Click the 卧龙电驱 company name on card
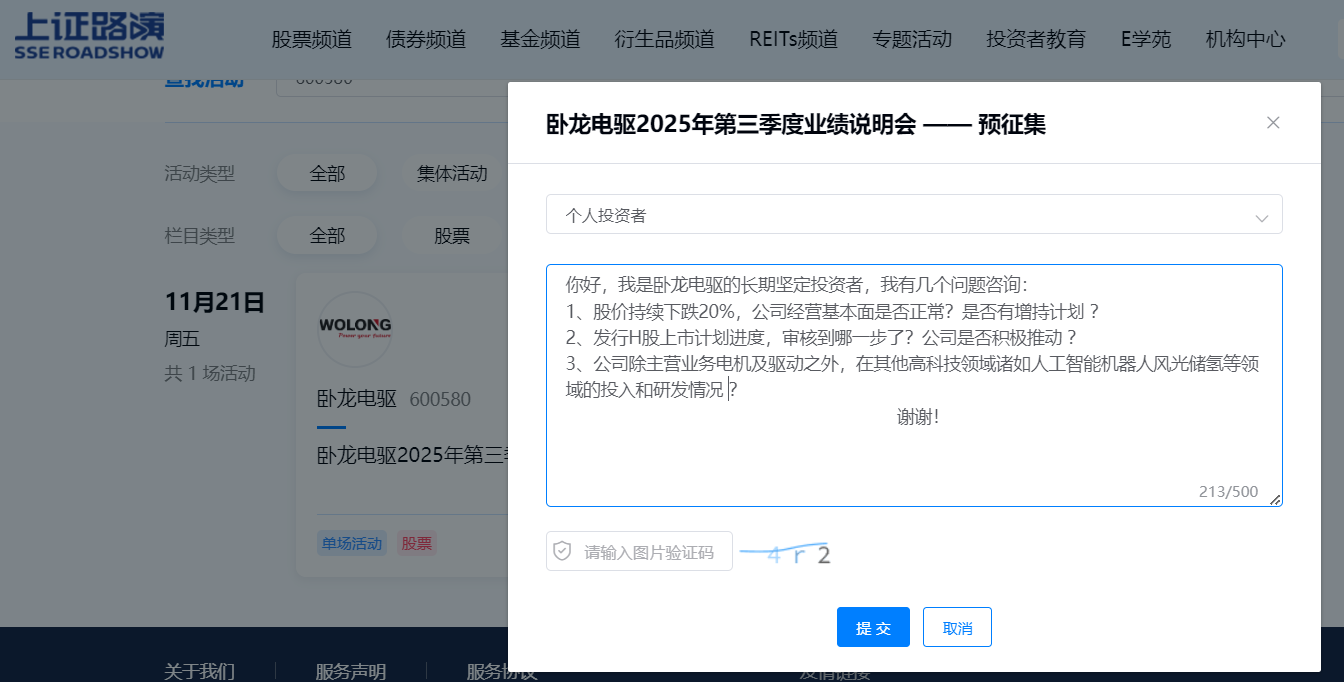 (357, 399)
